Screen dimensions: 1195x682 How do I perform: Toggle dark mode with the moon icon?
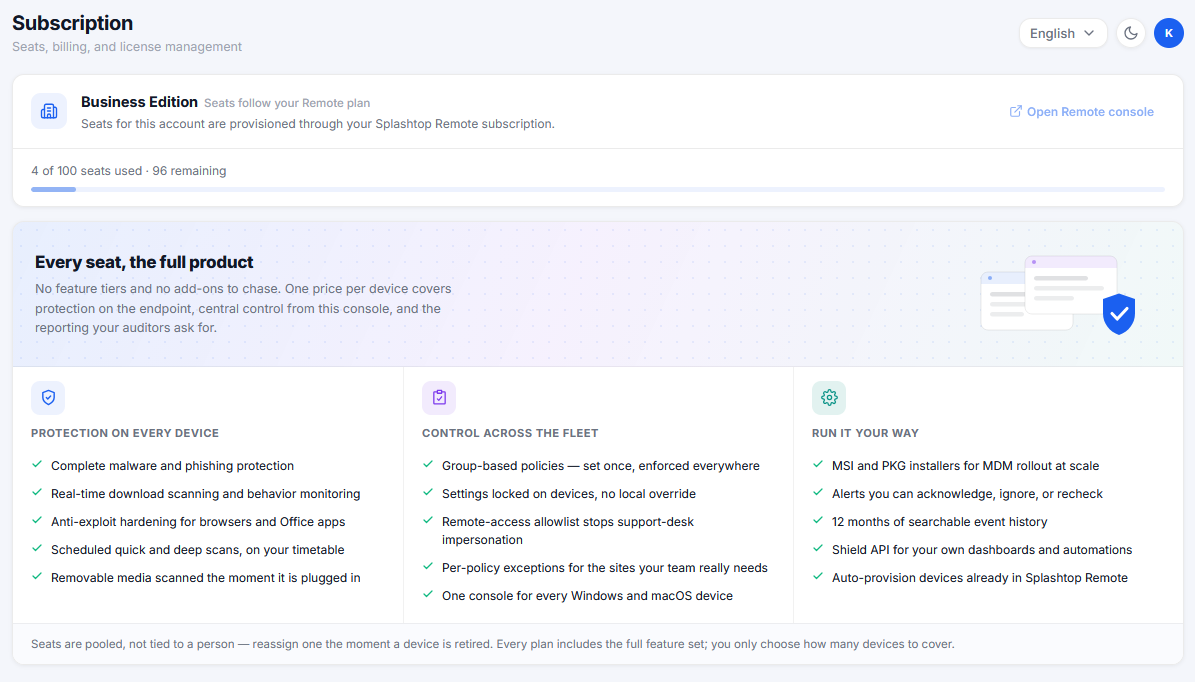point(1131,34)
